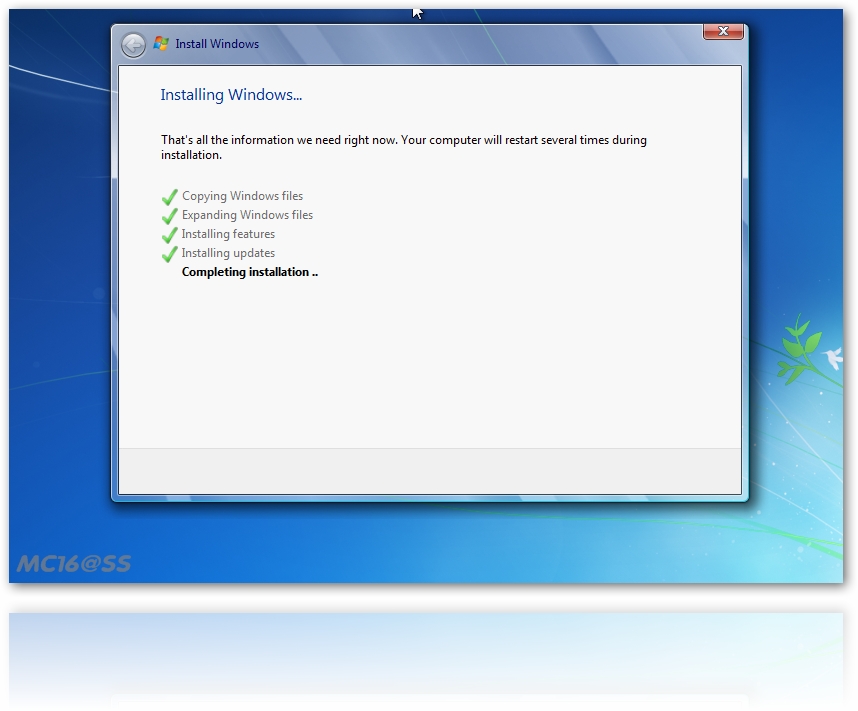Click the green checkmark beside Installing features
This screenshot has height=711, width=858.
point(170,235)
